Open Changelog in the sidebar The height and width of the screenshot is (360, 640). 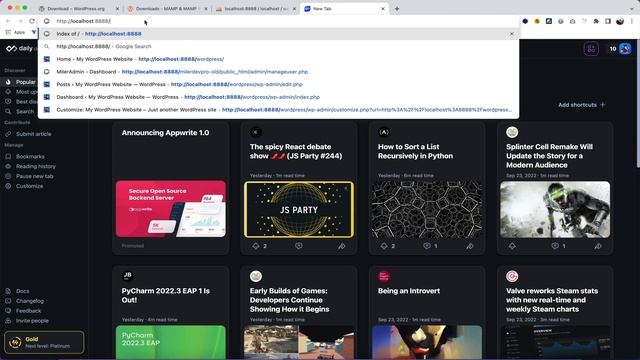pos(24,301)
